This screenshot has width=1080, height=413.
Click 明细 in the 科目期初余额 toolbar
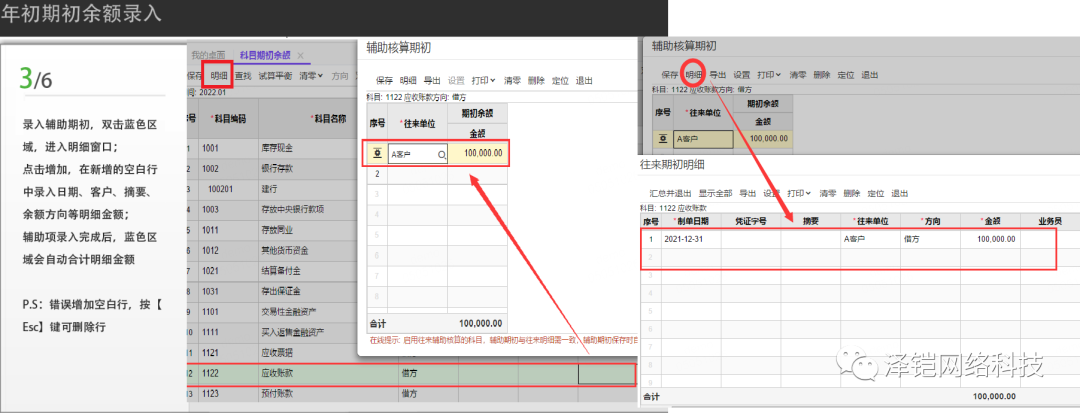(x=218, y=75)
